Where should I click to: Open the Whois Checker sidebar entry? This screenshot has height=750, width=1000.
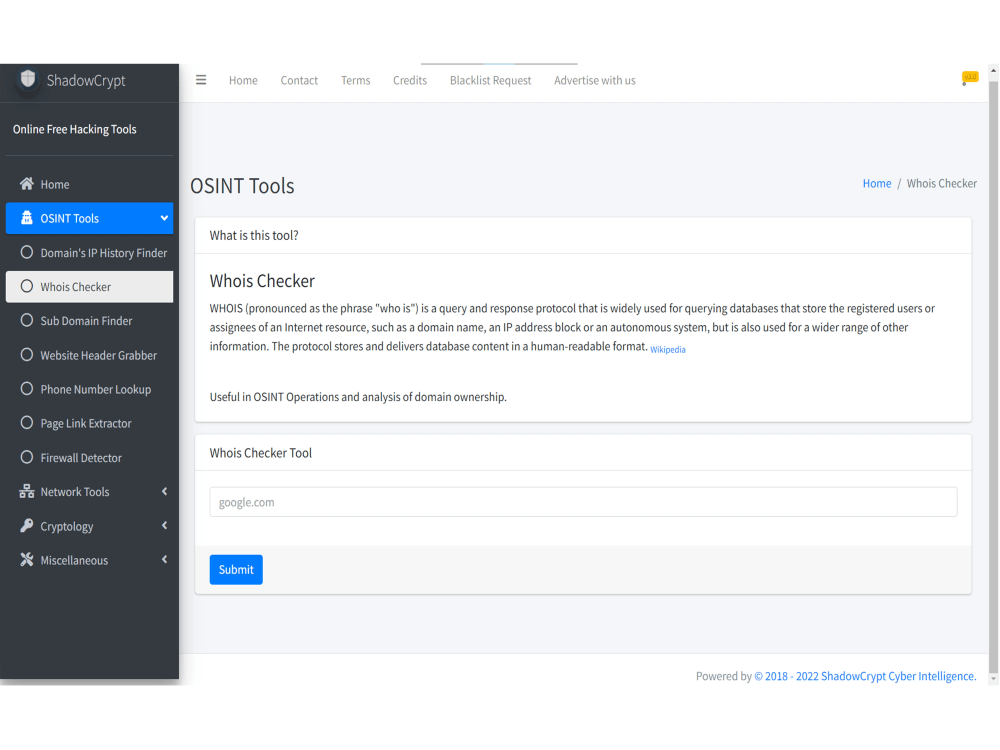(x=89, y=286)
